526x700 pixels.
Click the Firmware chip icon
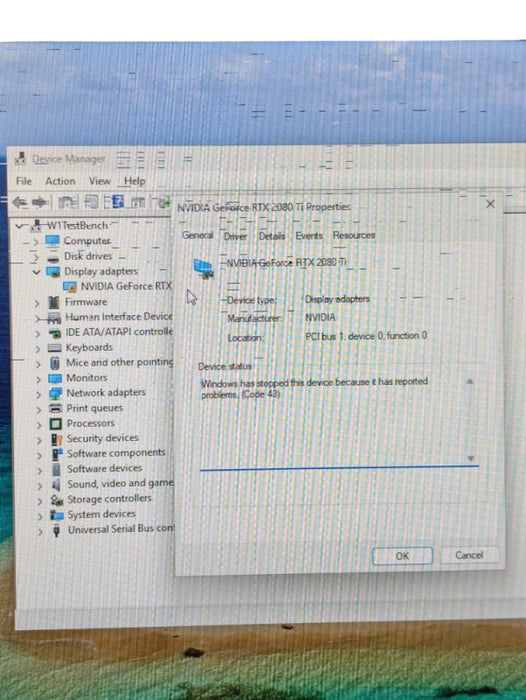[54, 302]
